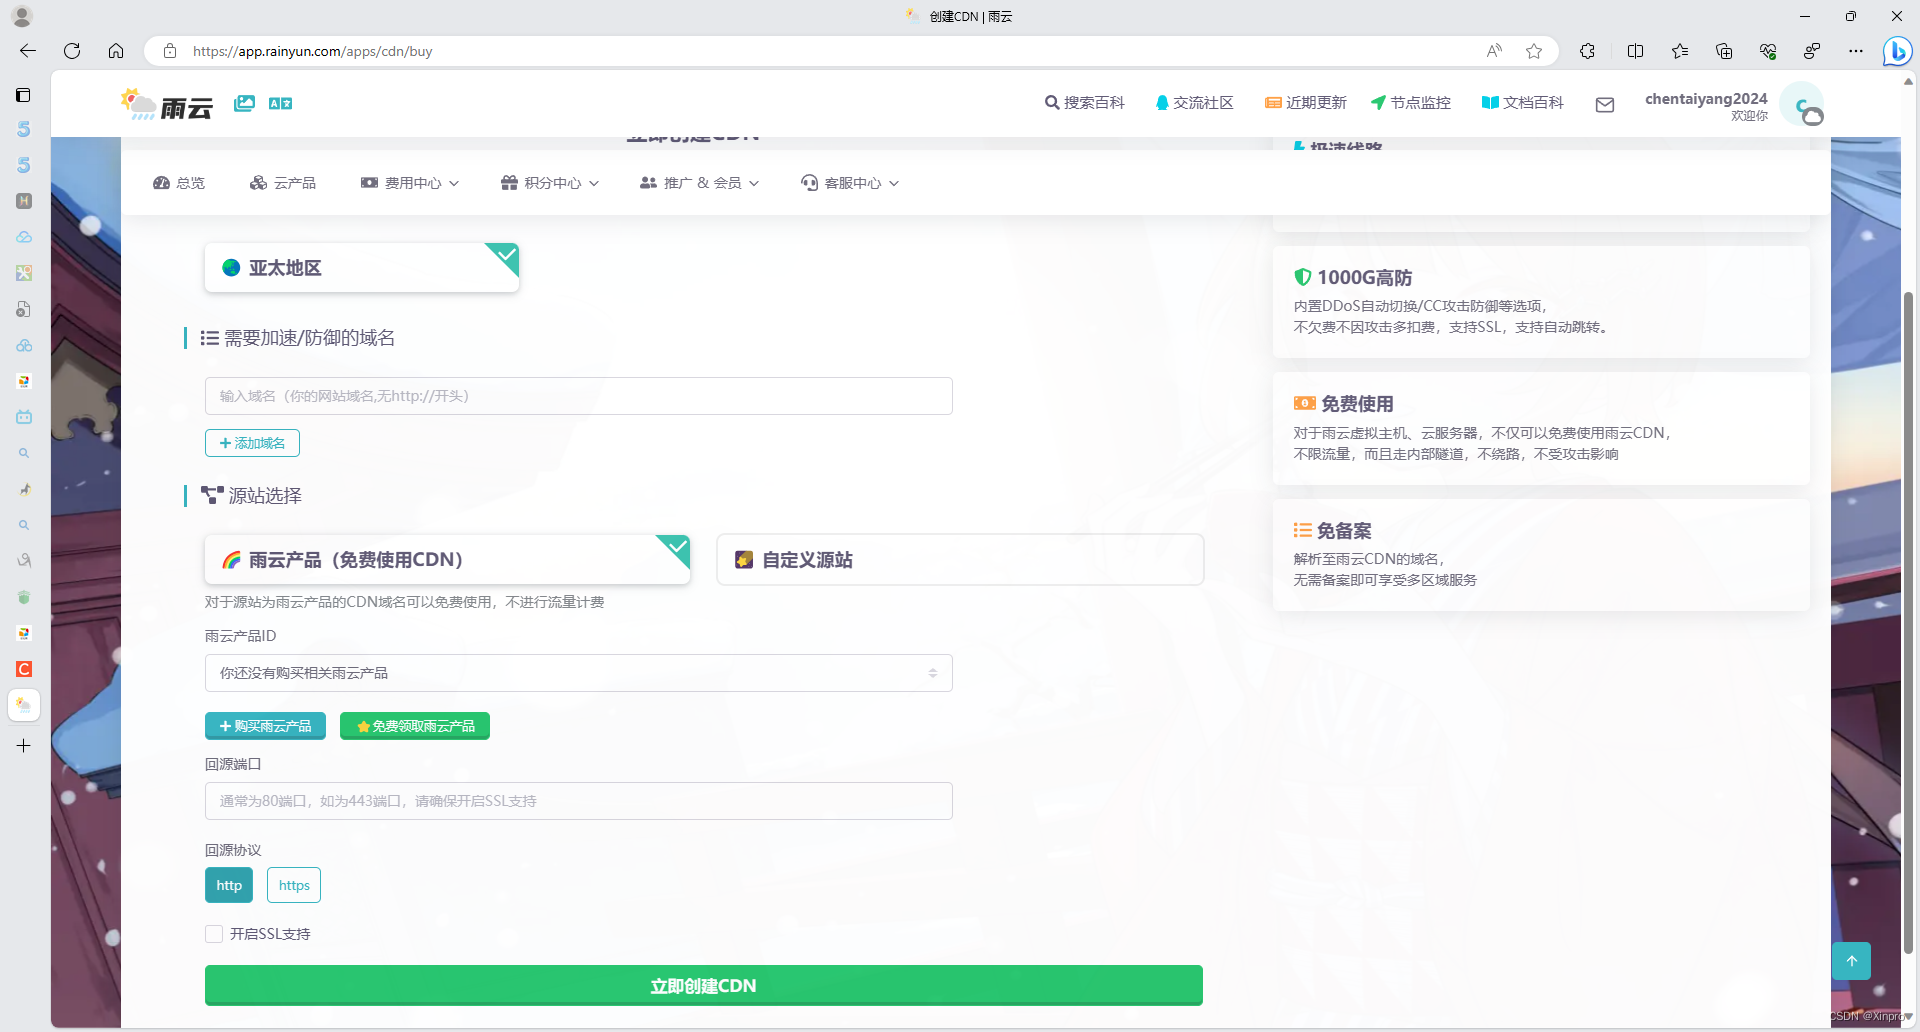1920x1032 pixels.
Task: Switch to the grey H icon tab
Action: pyautogui.click(x=24, y=201)
